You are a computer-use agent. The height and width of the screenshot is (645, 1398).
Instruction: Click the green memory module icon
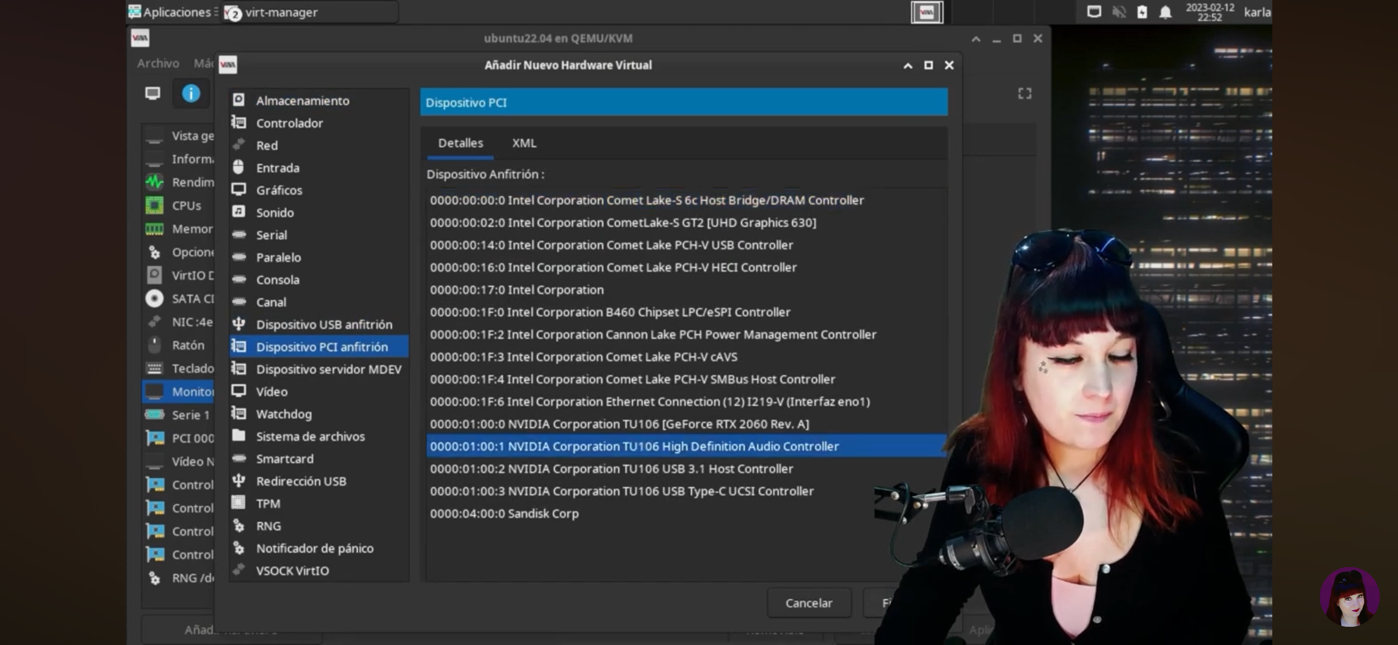pos(154,229)
